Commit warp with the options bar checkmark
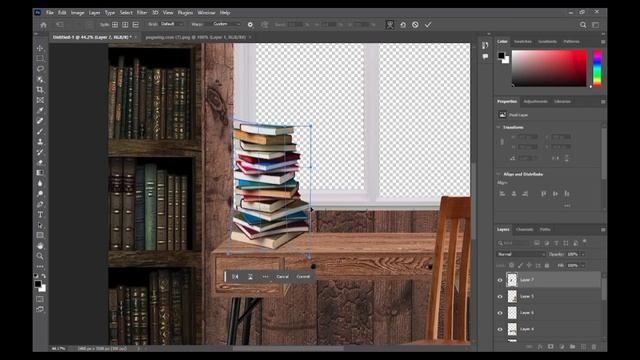The height and width of the screenshot is (360, 640). click(x=428, y=24)
